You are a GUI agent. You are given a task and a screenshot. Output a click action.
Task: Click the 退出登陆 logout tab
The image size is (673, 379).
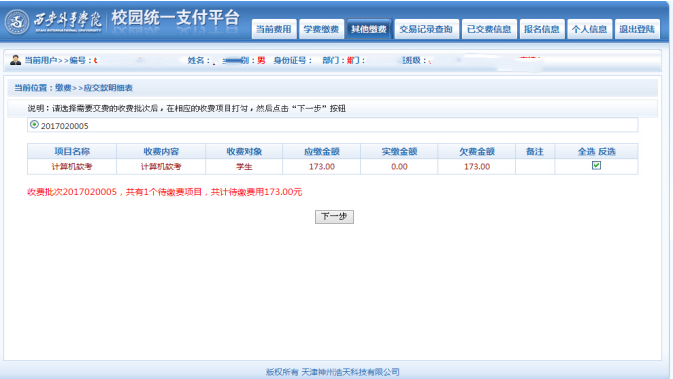pyautogui.click(x=637, y=29)
